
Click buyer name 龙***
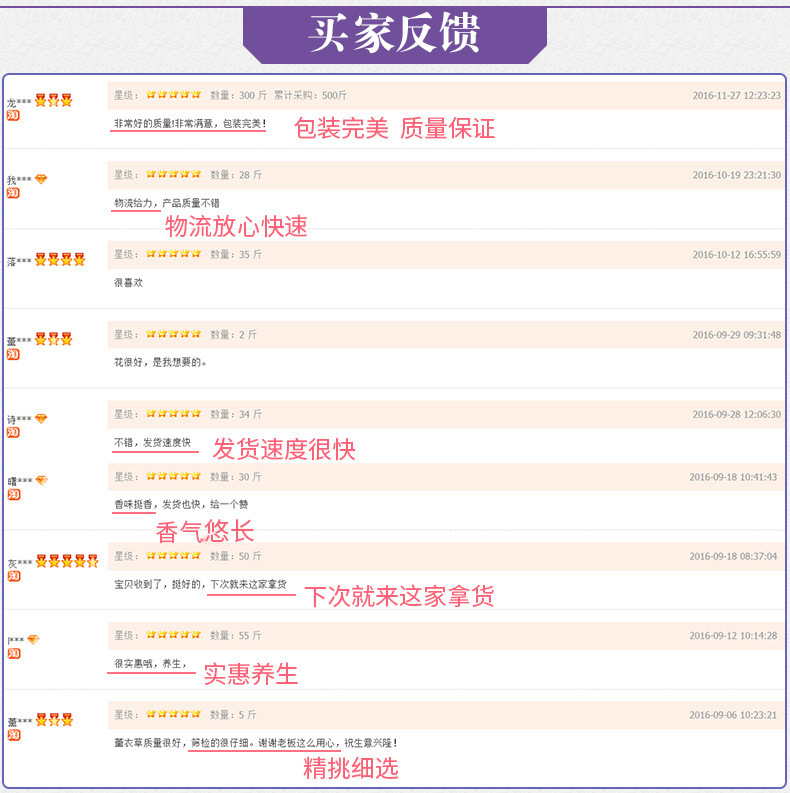pos(19,103)
